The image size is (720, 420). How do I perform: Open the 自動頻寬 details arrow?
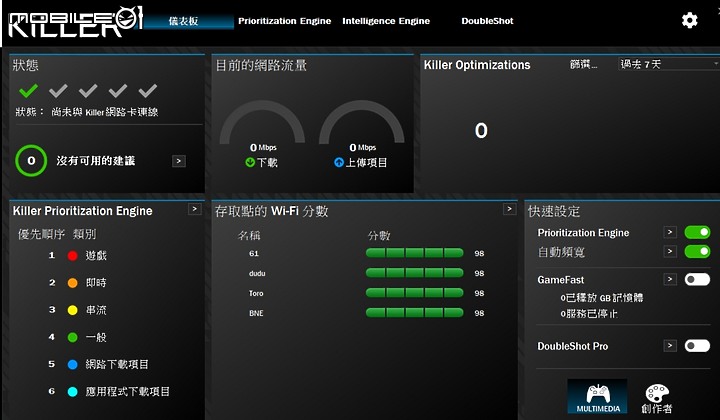pos(670,252)
